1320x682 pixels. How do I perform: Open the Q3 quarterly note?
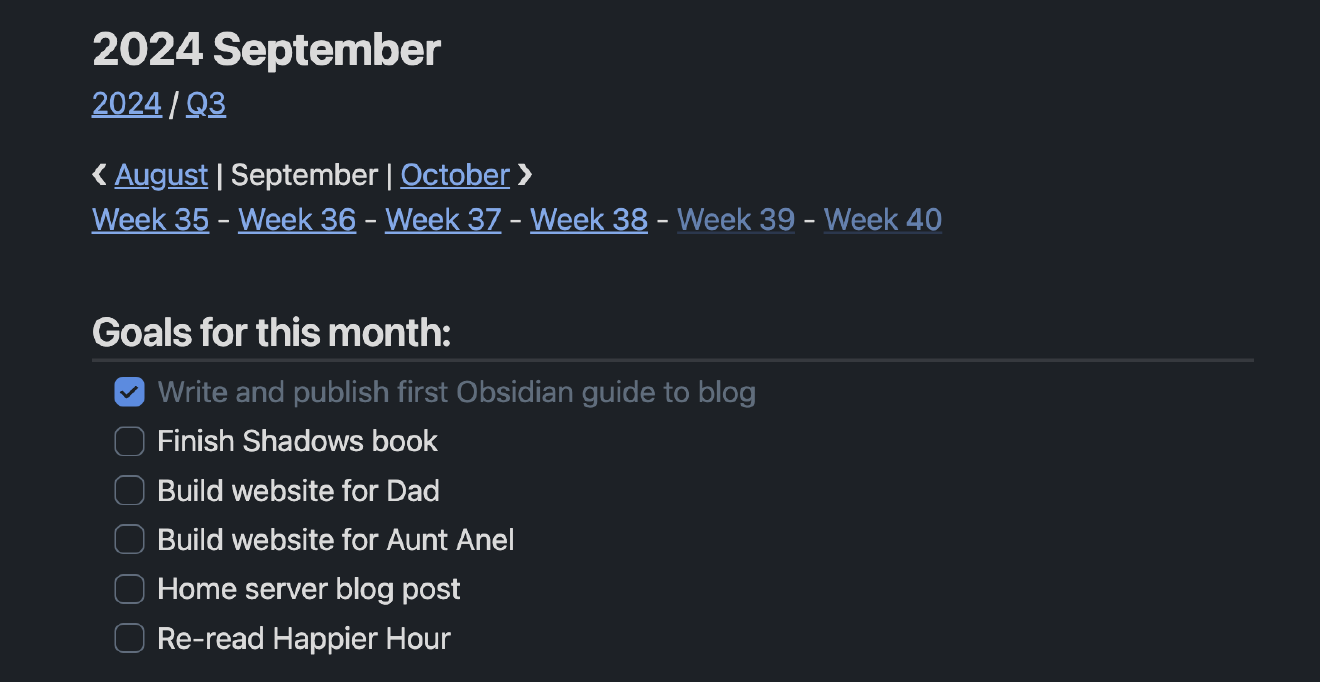pos(206,103)
